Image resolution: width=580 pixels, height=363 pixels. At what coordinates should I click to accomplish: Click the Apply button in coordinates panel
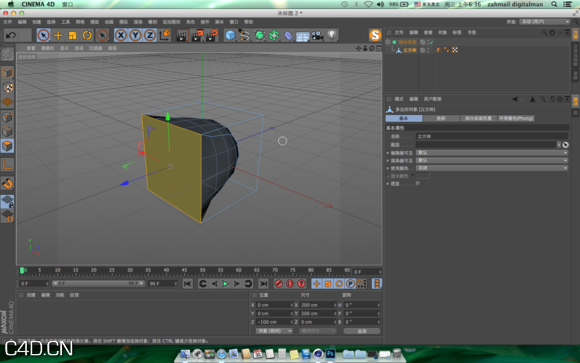click(362, 331)
